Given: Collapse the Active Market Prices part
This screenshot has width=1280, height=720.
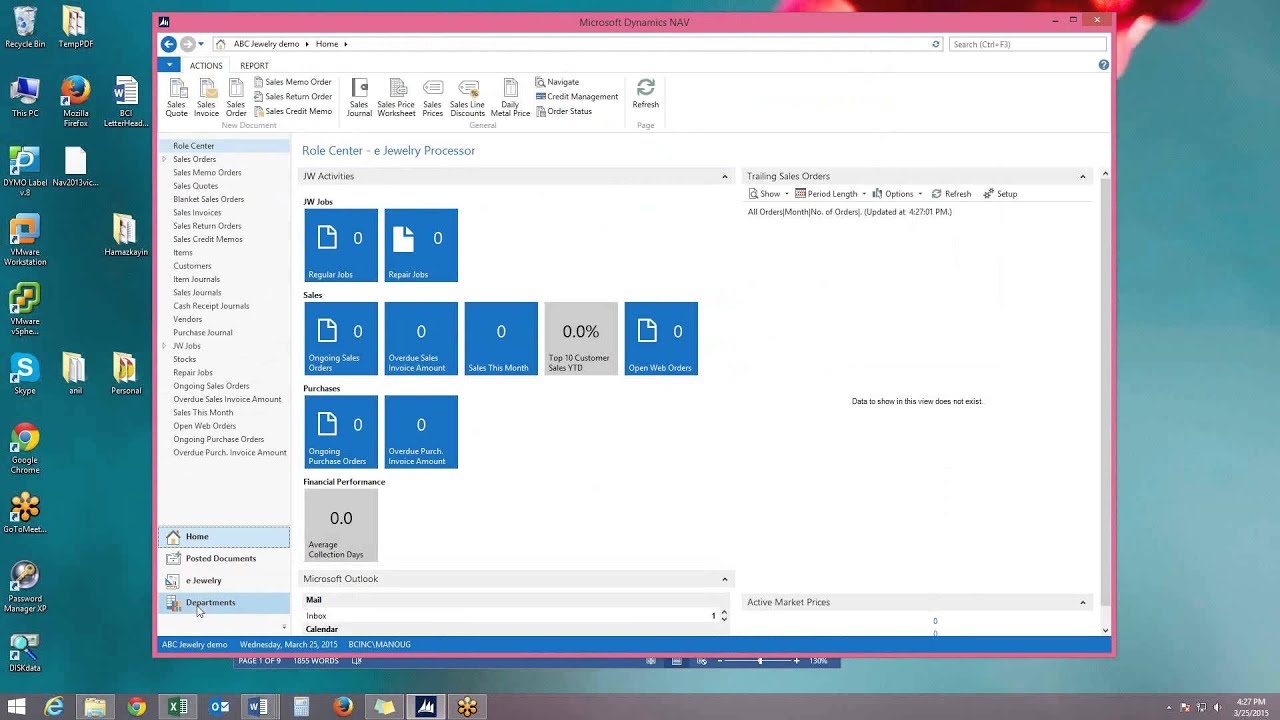Looking at the screenshot, I should coord(1082,603).
